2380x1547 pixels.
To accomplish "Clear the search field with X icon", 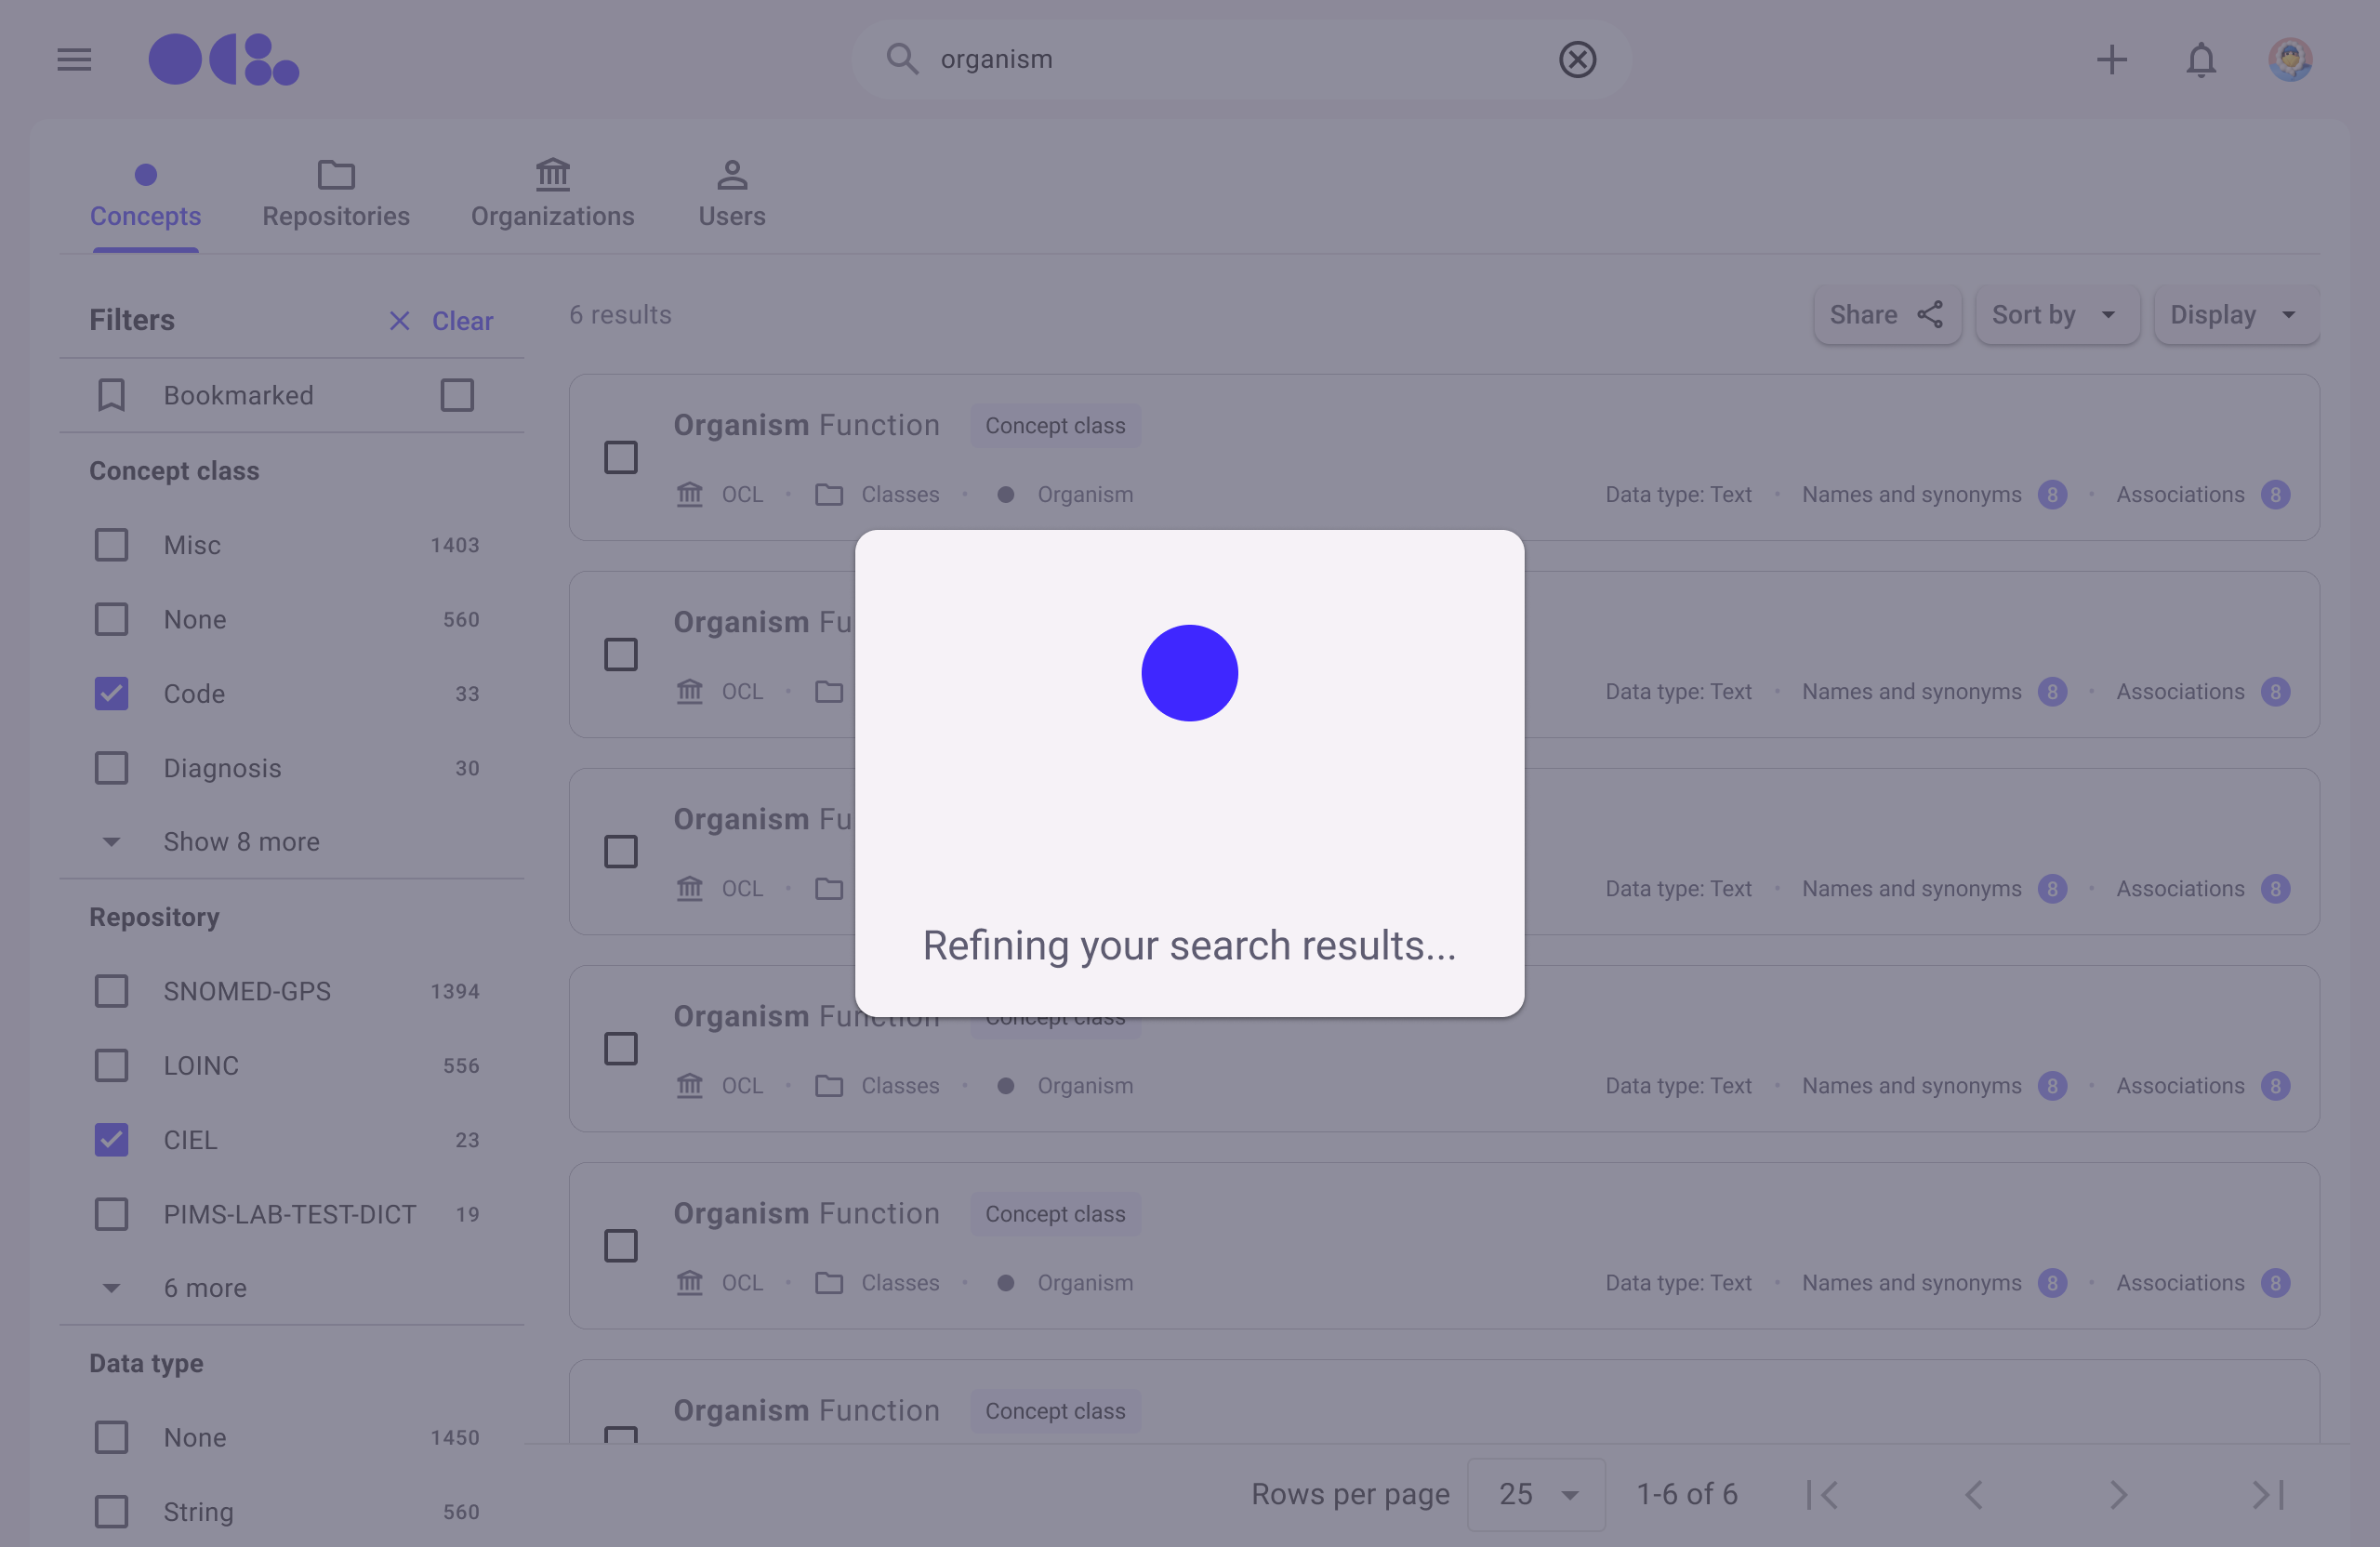I will click(1577, 60).
